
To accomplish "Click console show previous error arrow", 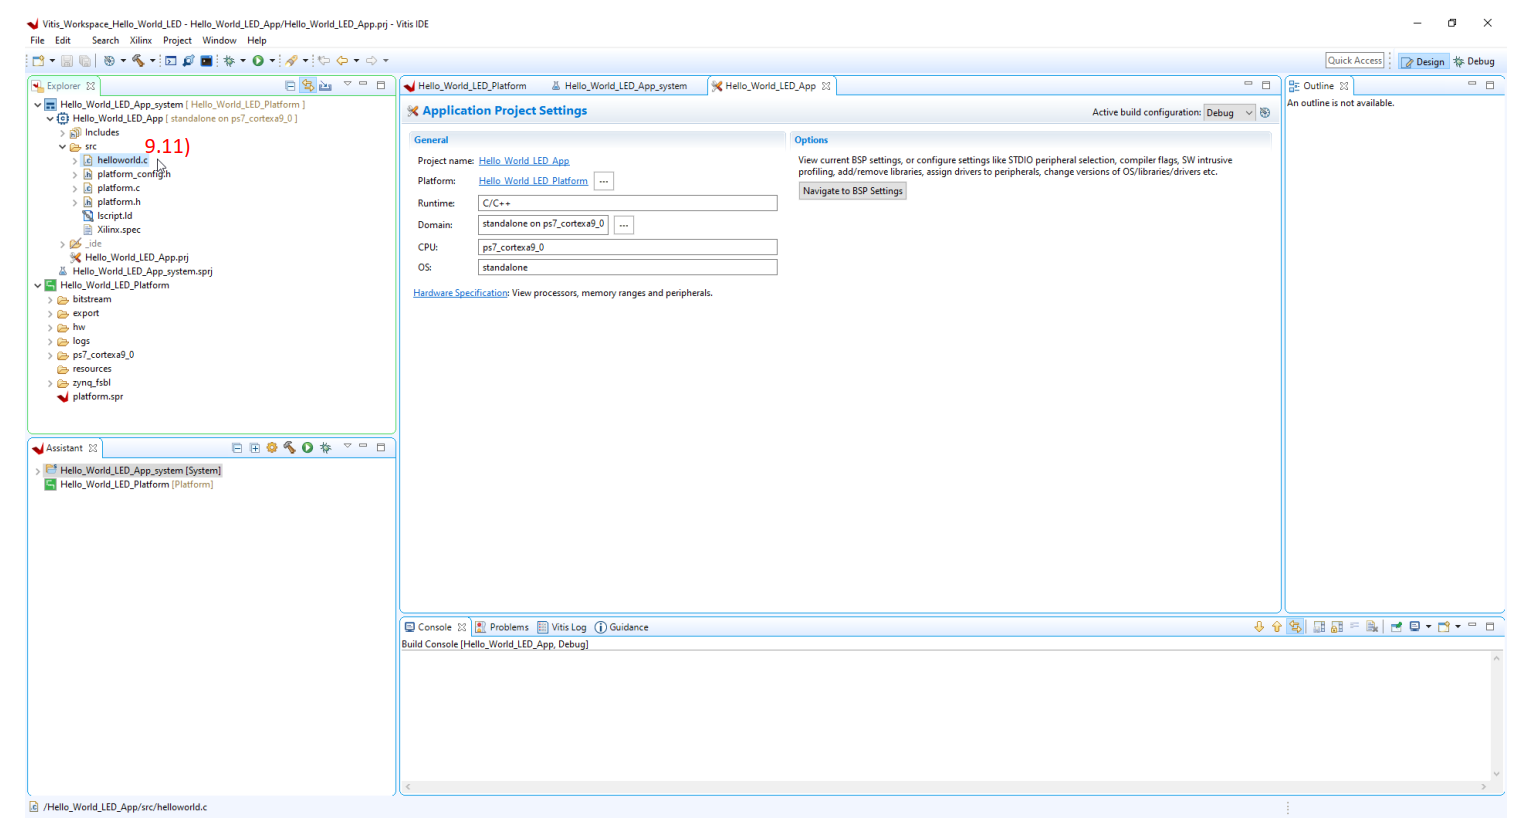I will [1277, 627].
